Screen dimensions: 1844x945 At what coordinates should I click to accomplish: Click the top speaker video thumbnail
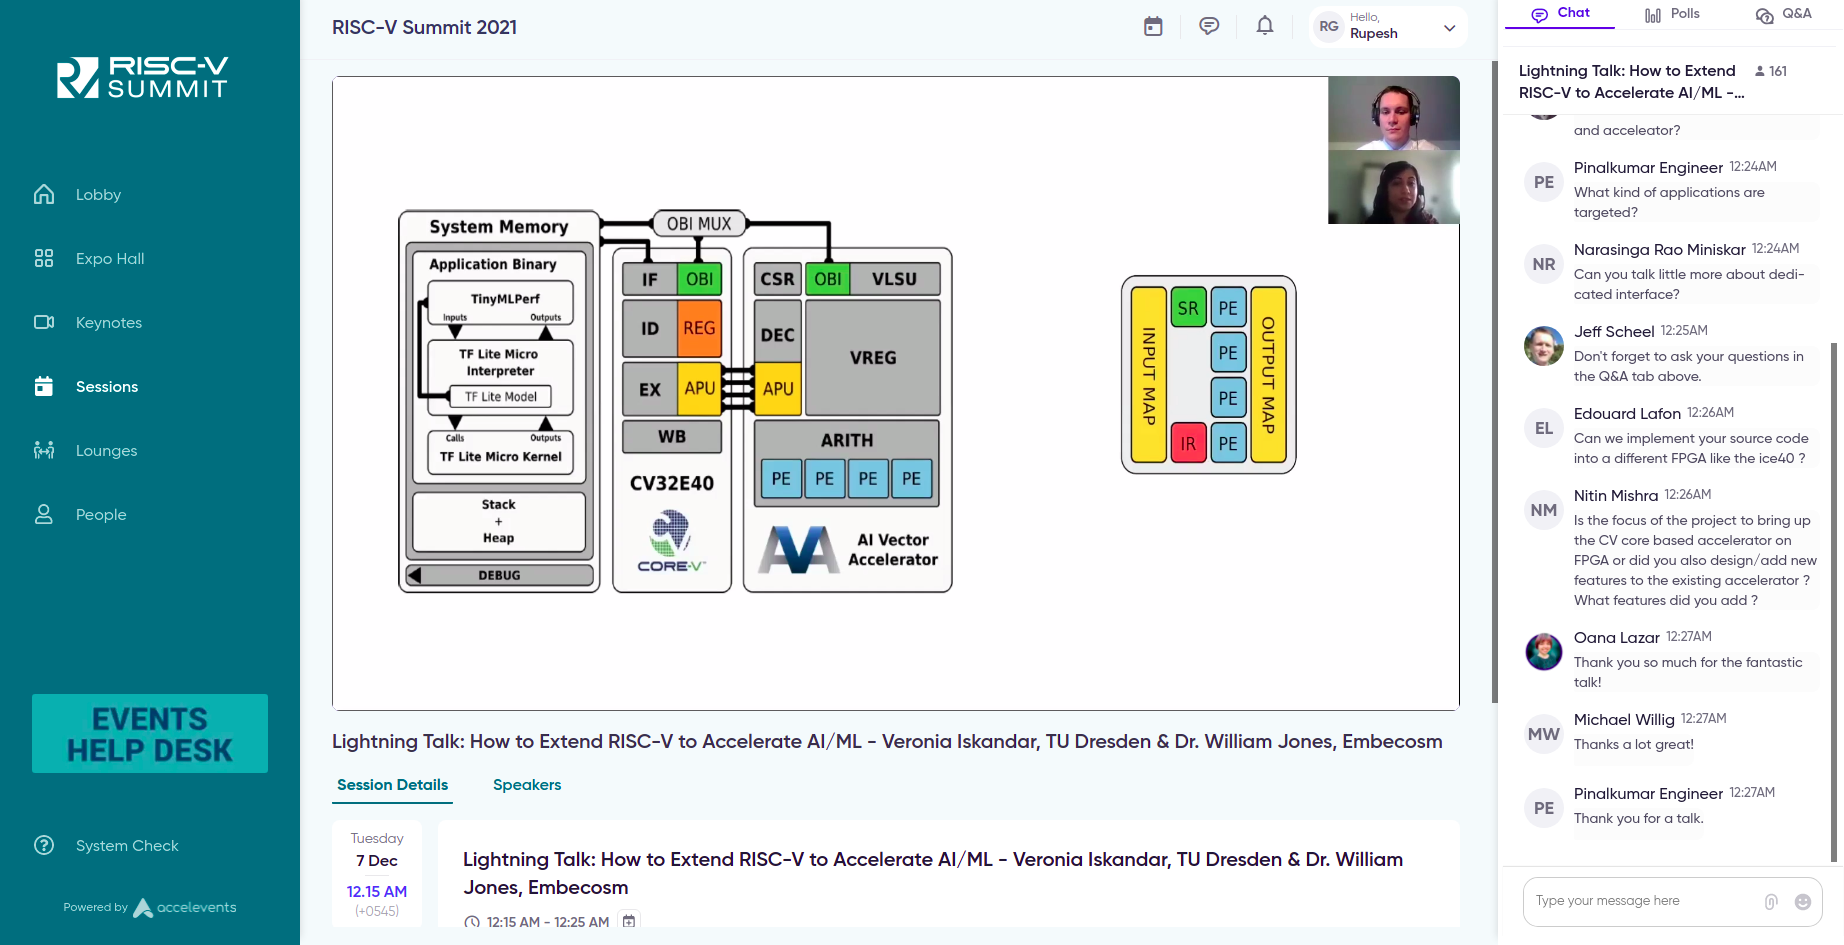pos(1393,113)
